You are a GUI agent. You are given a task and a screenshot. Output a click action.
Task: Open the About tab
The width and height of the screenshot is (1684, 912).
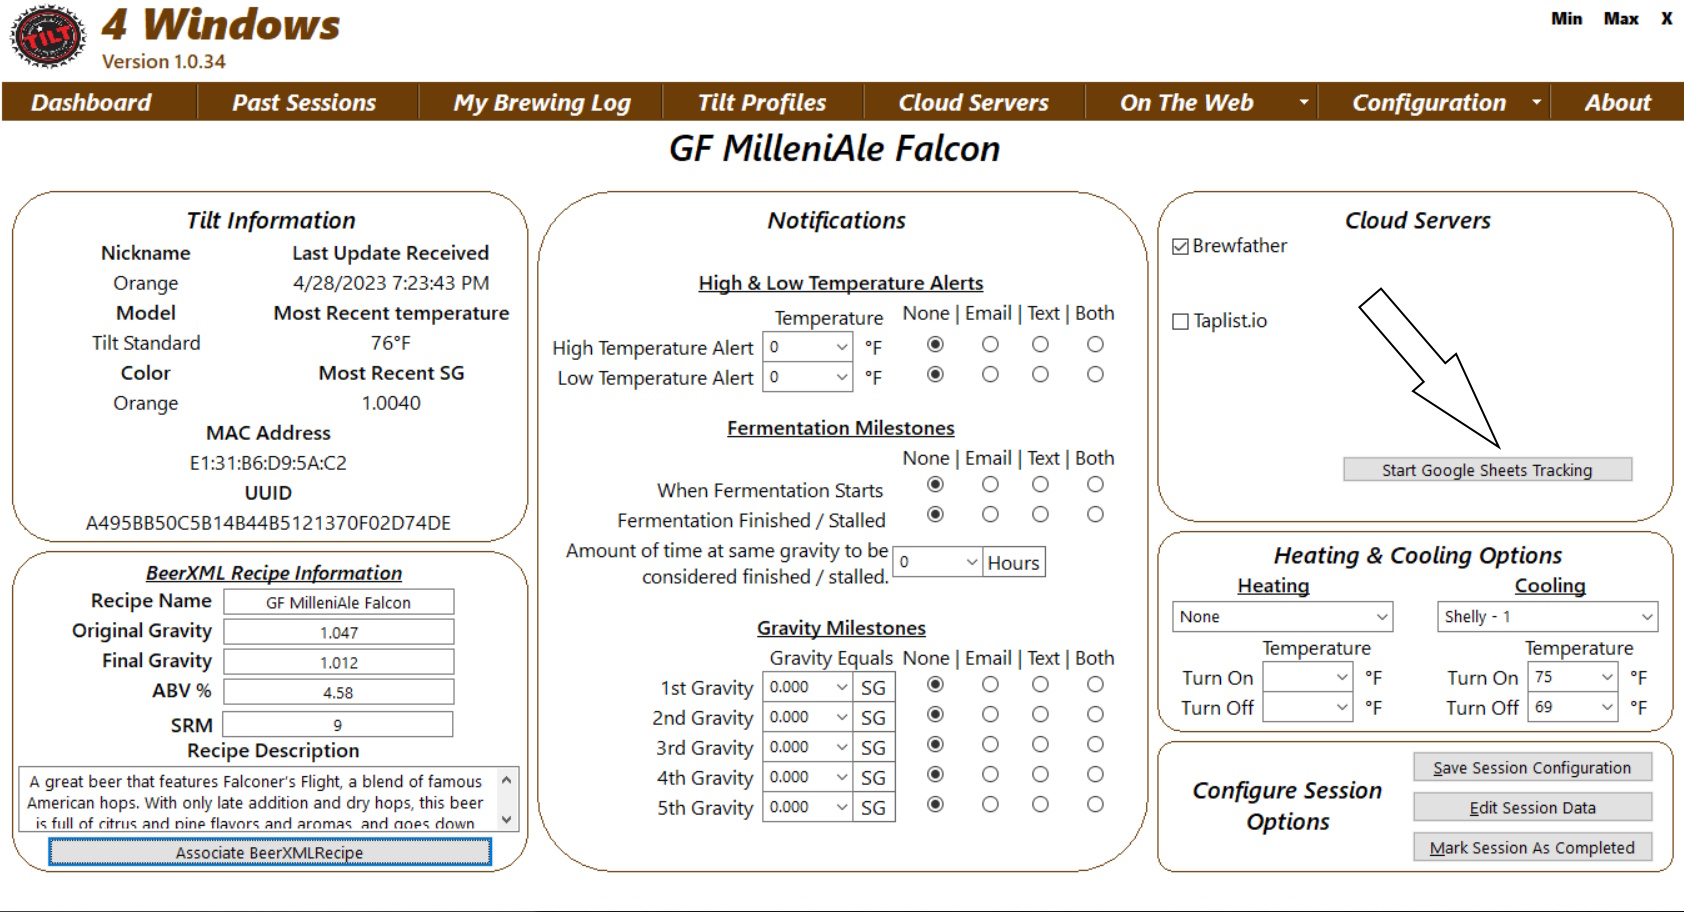click(1617, 102)
